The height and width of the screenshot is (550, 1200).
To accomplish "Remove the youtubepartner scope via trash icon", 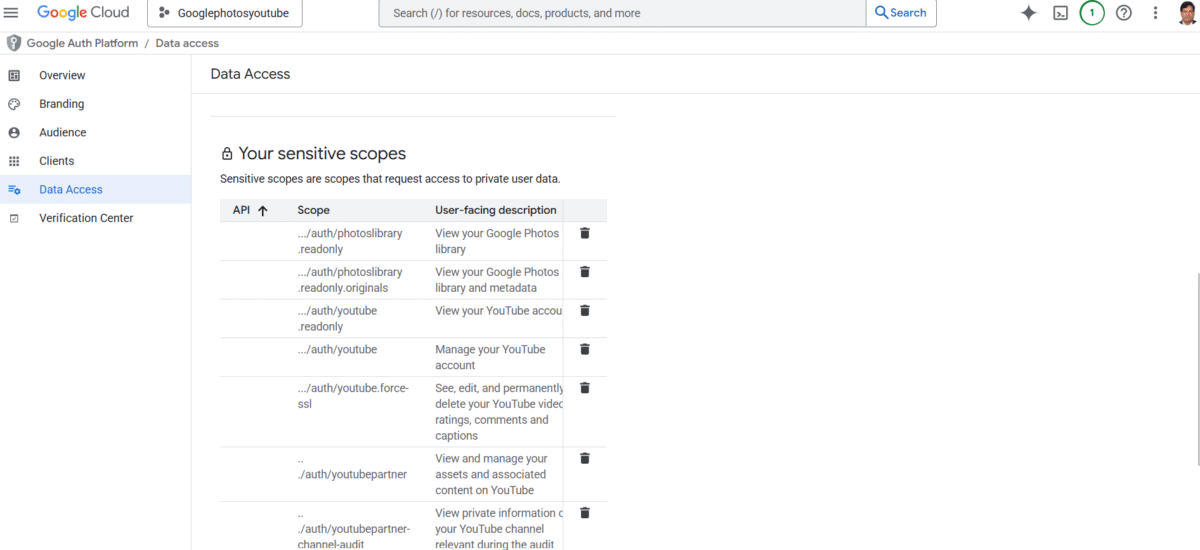I will 585,458.
